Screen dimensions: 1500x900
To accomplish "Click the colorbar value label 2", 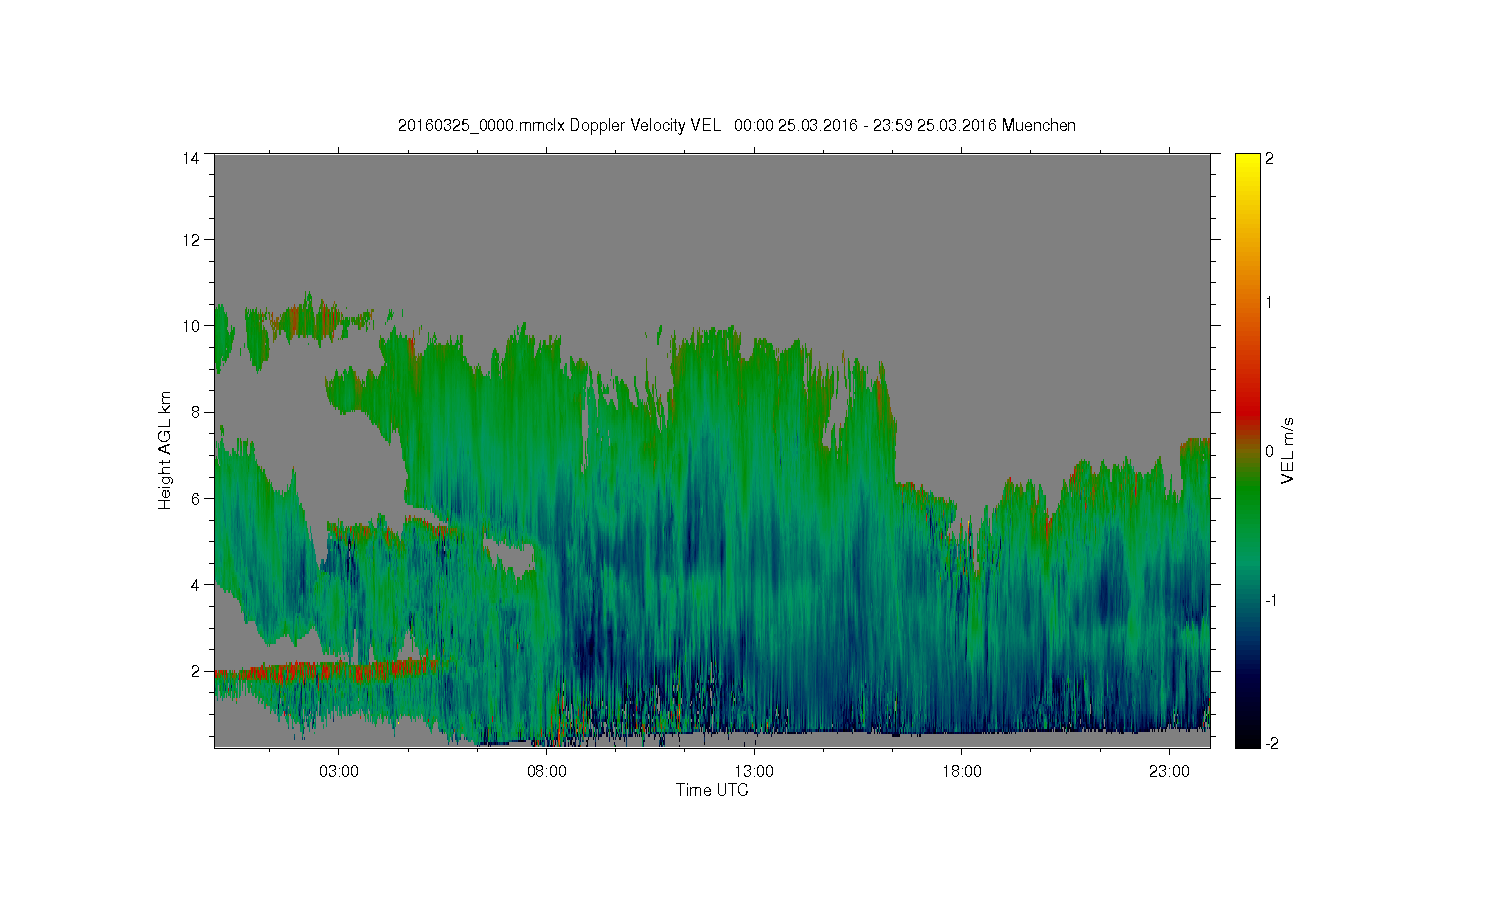I will 1270,159.
